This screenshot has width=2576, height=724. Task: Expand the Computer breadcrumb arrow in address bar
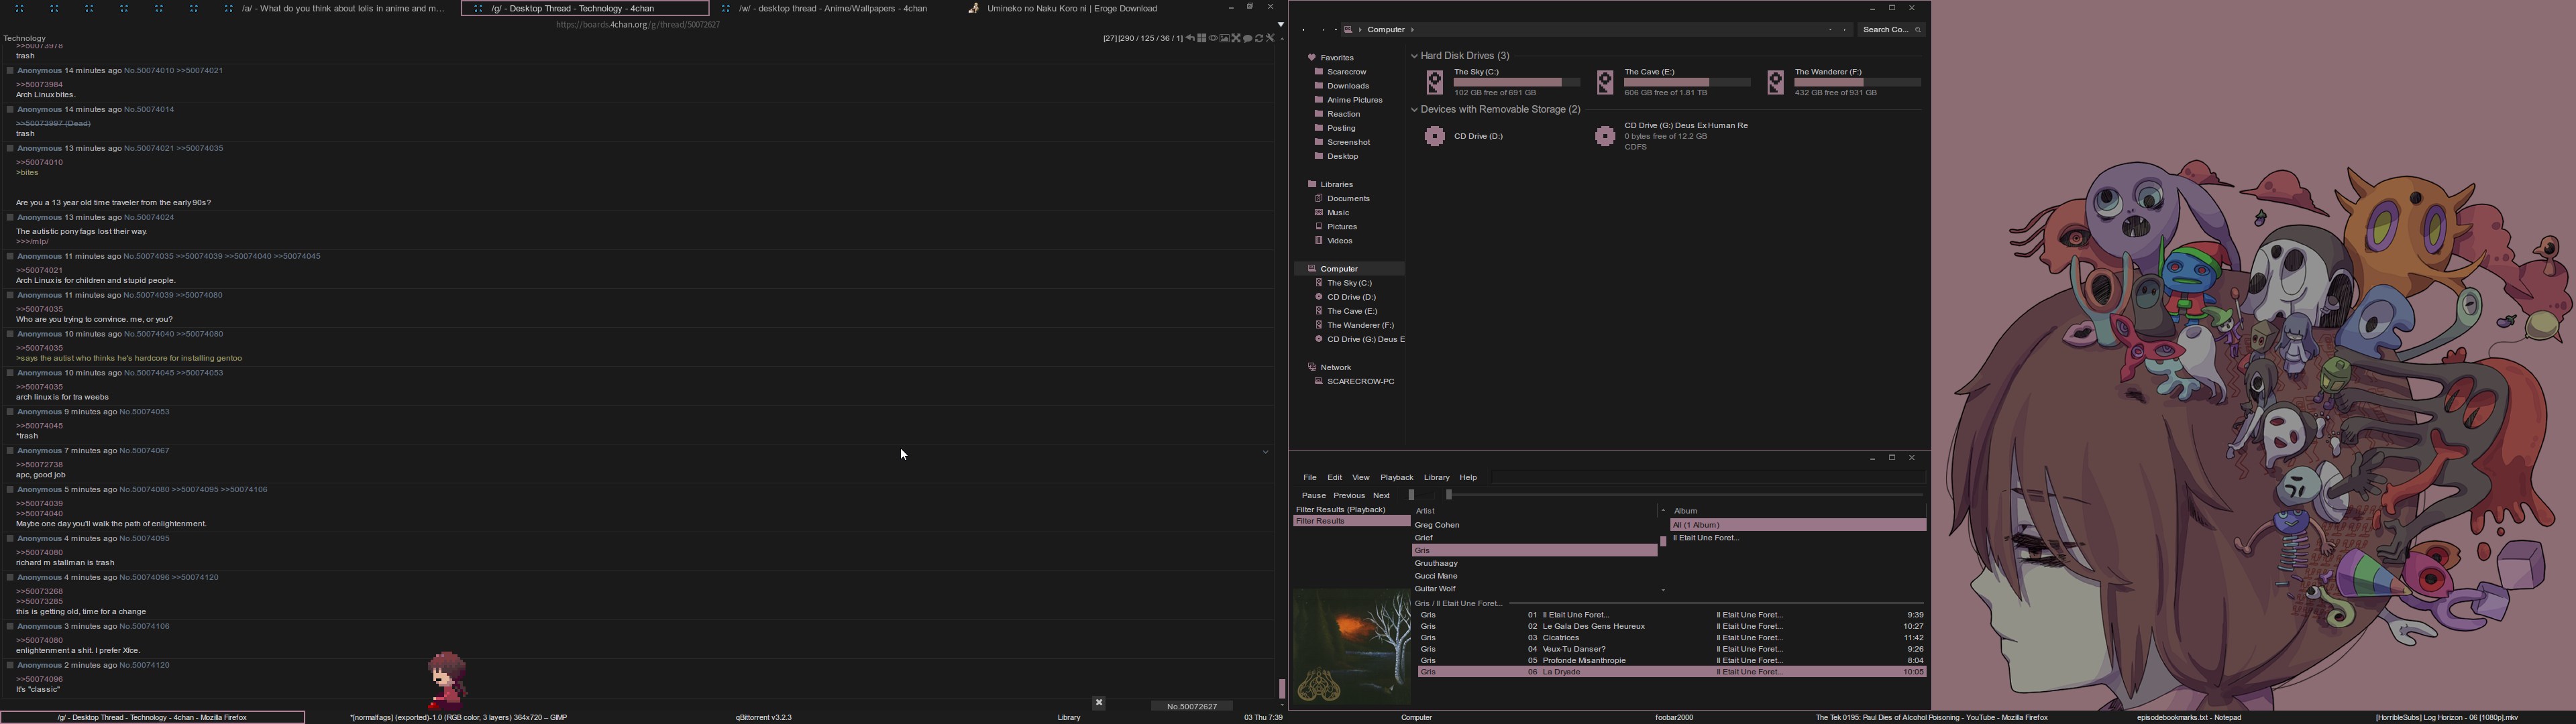click(1412, 30)
